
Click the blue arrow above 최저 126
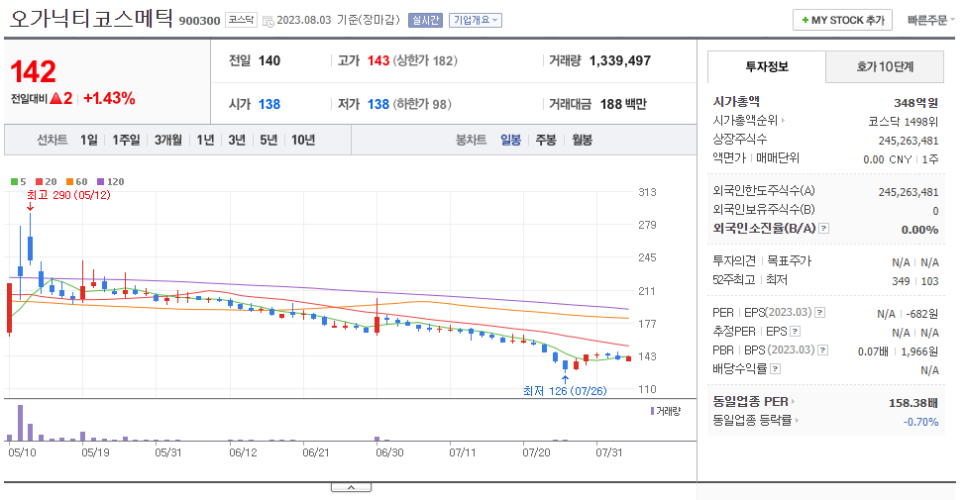[565, 379]
